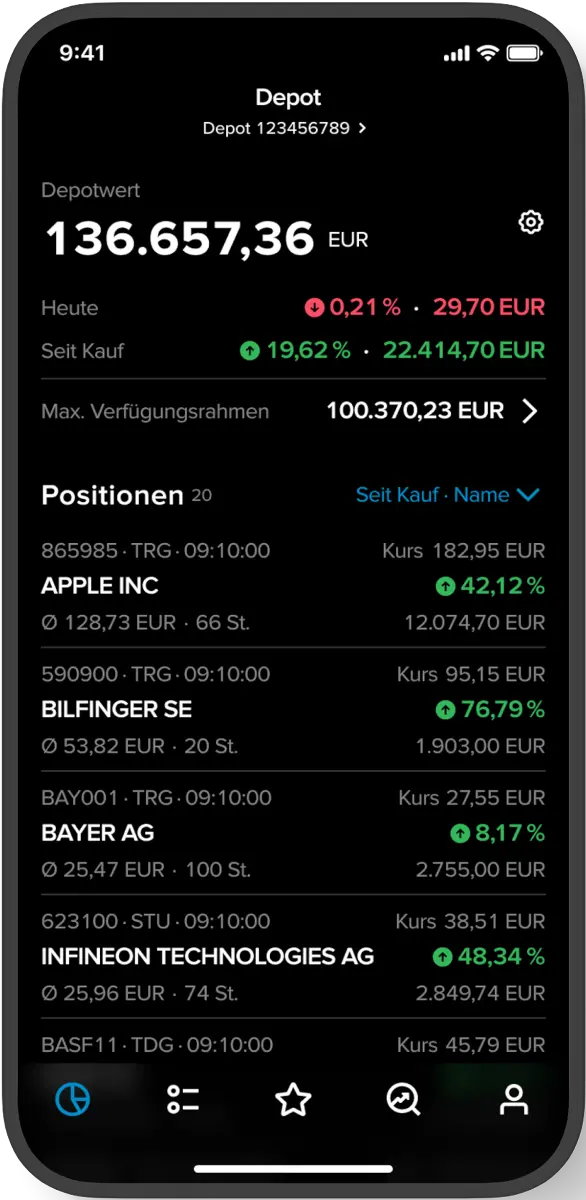Tap the Positionen heading
Screen dimensions: 586x1200
coord(112,495)
